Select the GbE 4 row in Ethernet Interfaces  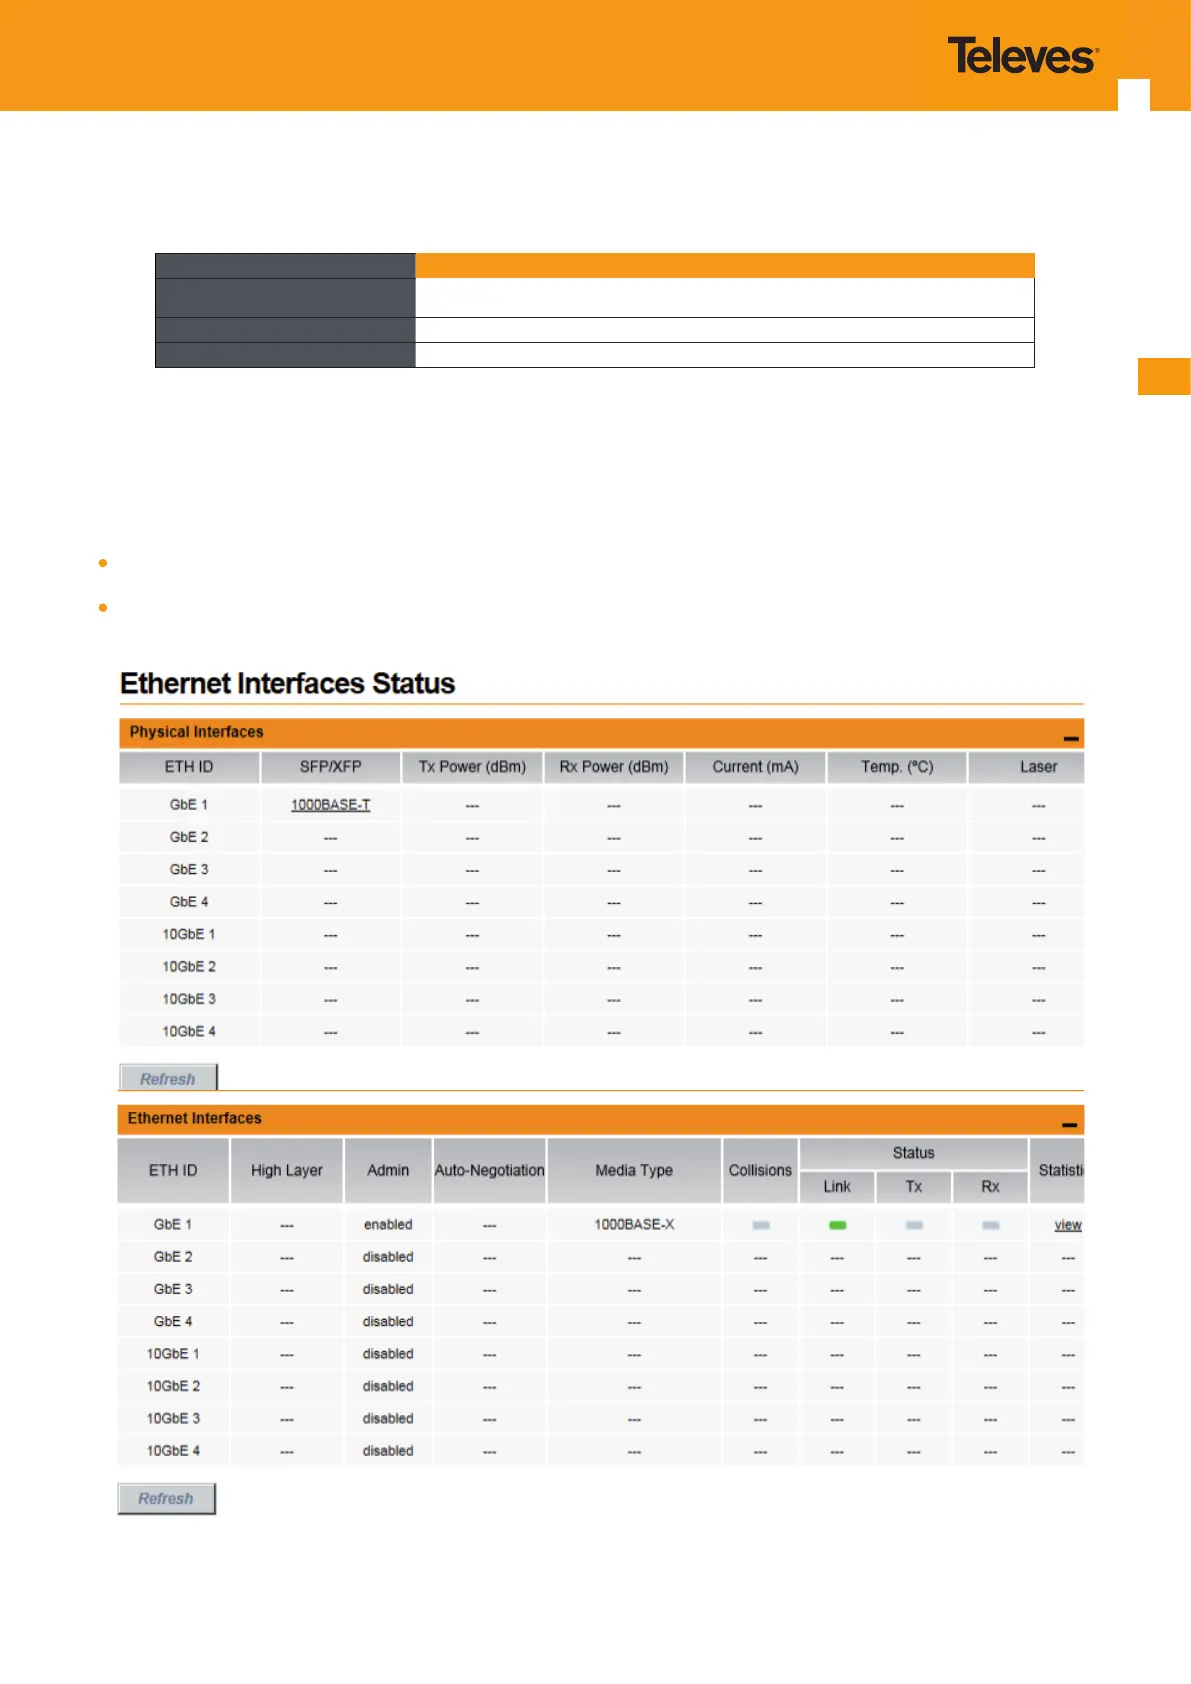(x=601, y=1322)
